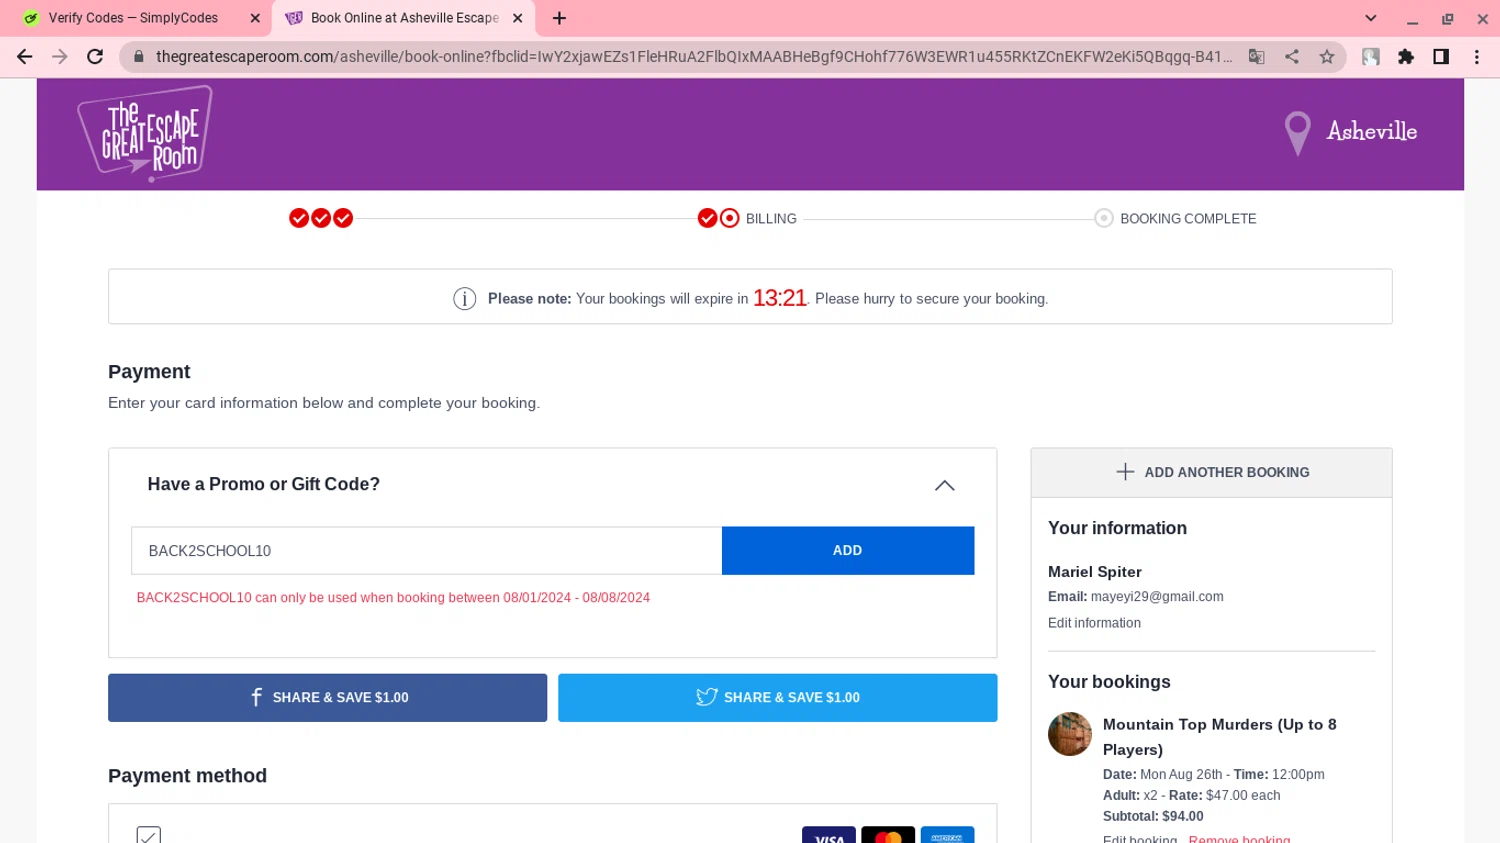The height and width of the screenshot is (843, 1500).
Task: Click the browser address bar URL
Action: (694, 57)
